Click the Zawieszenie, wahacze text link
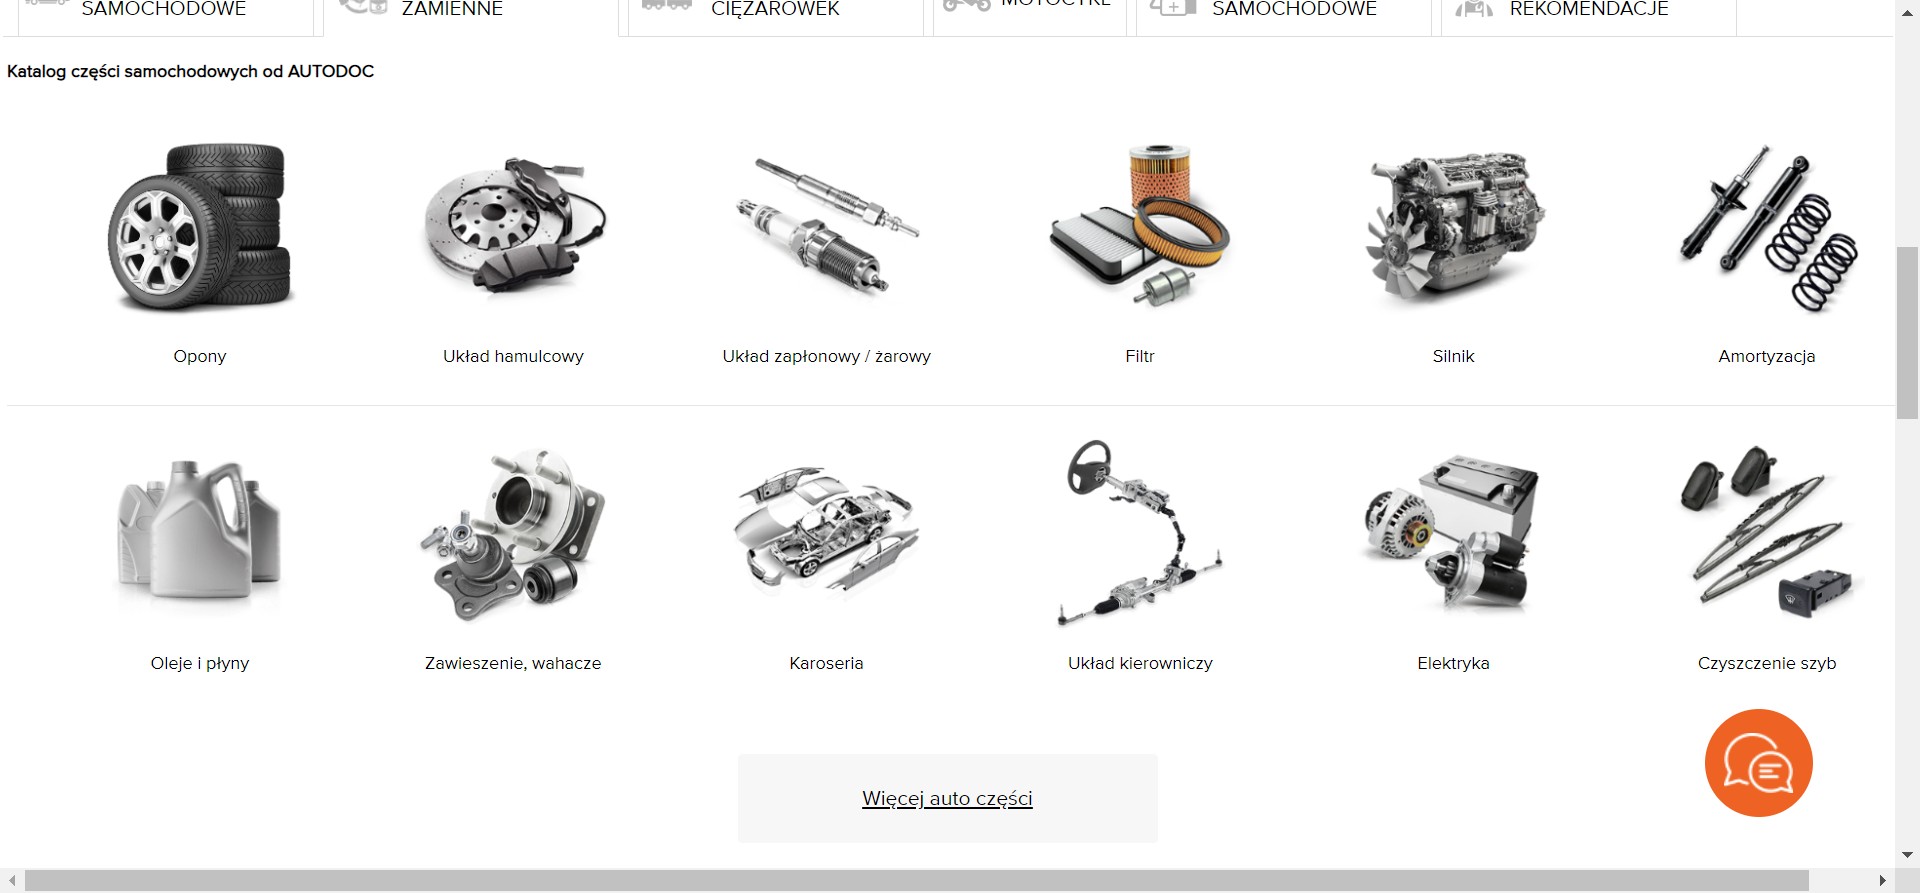1920x893 pixels. [513, 663]
